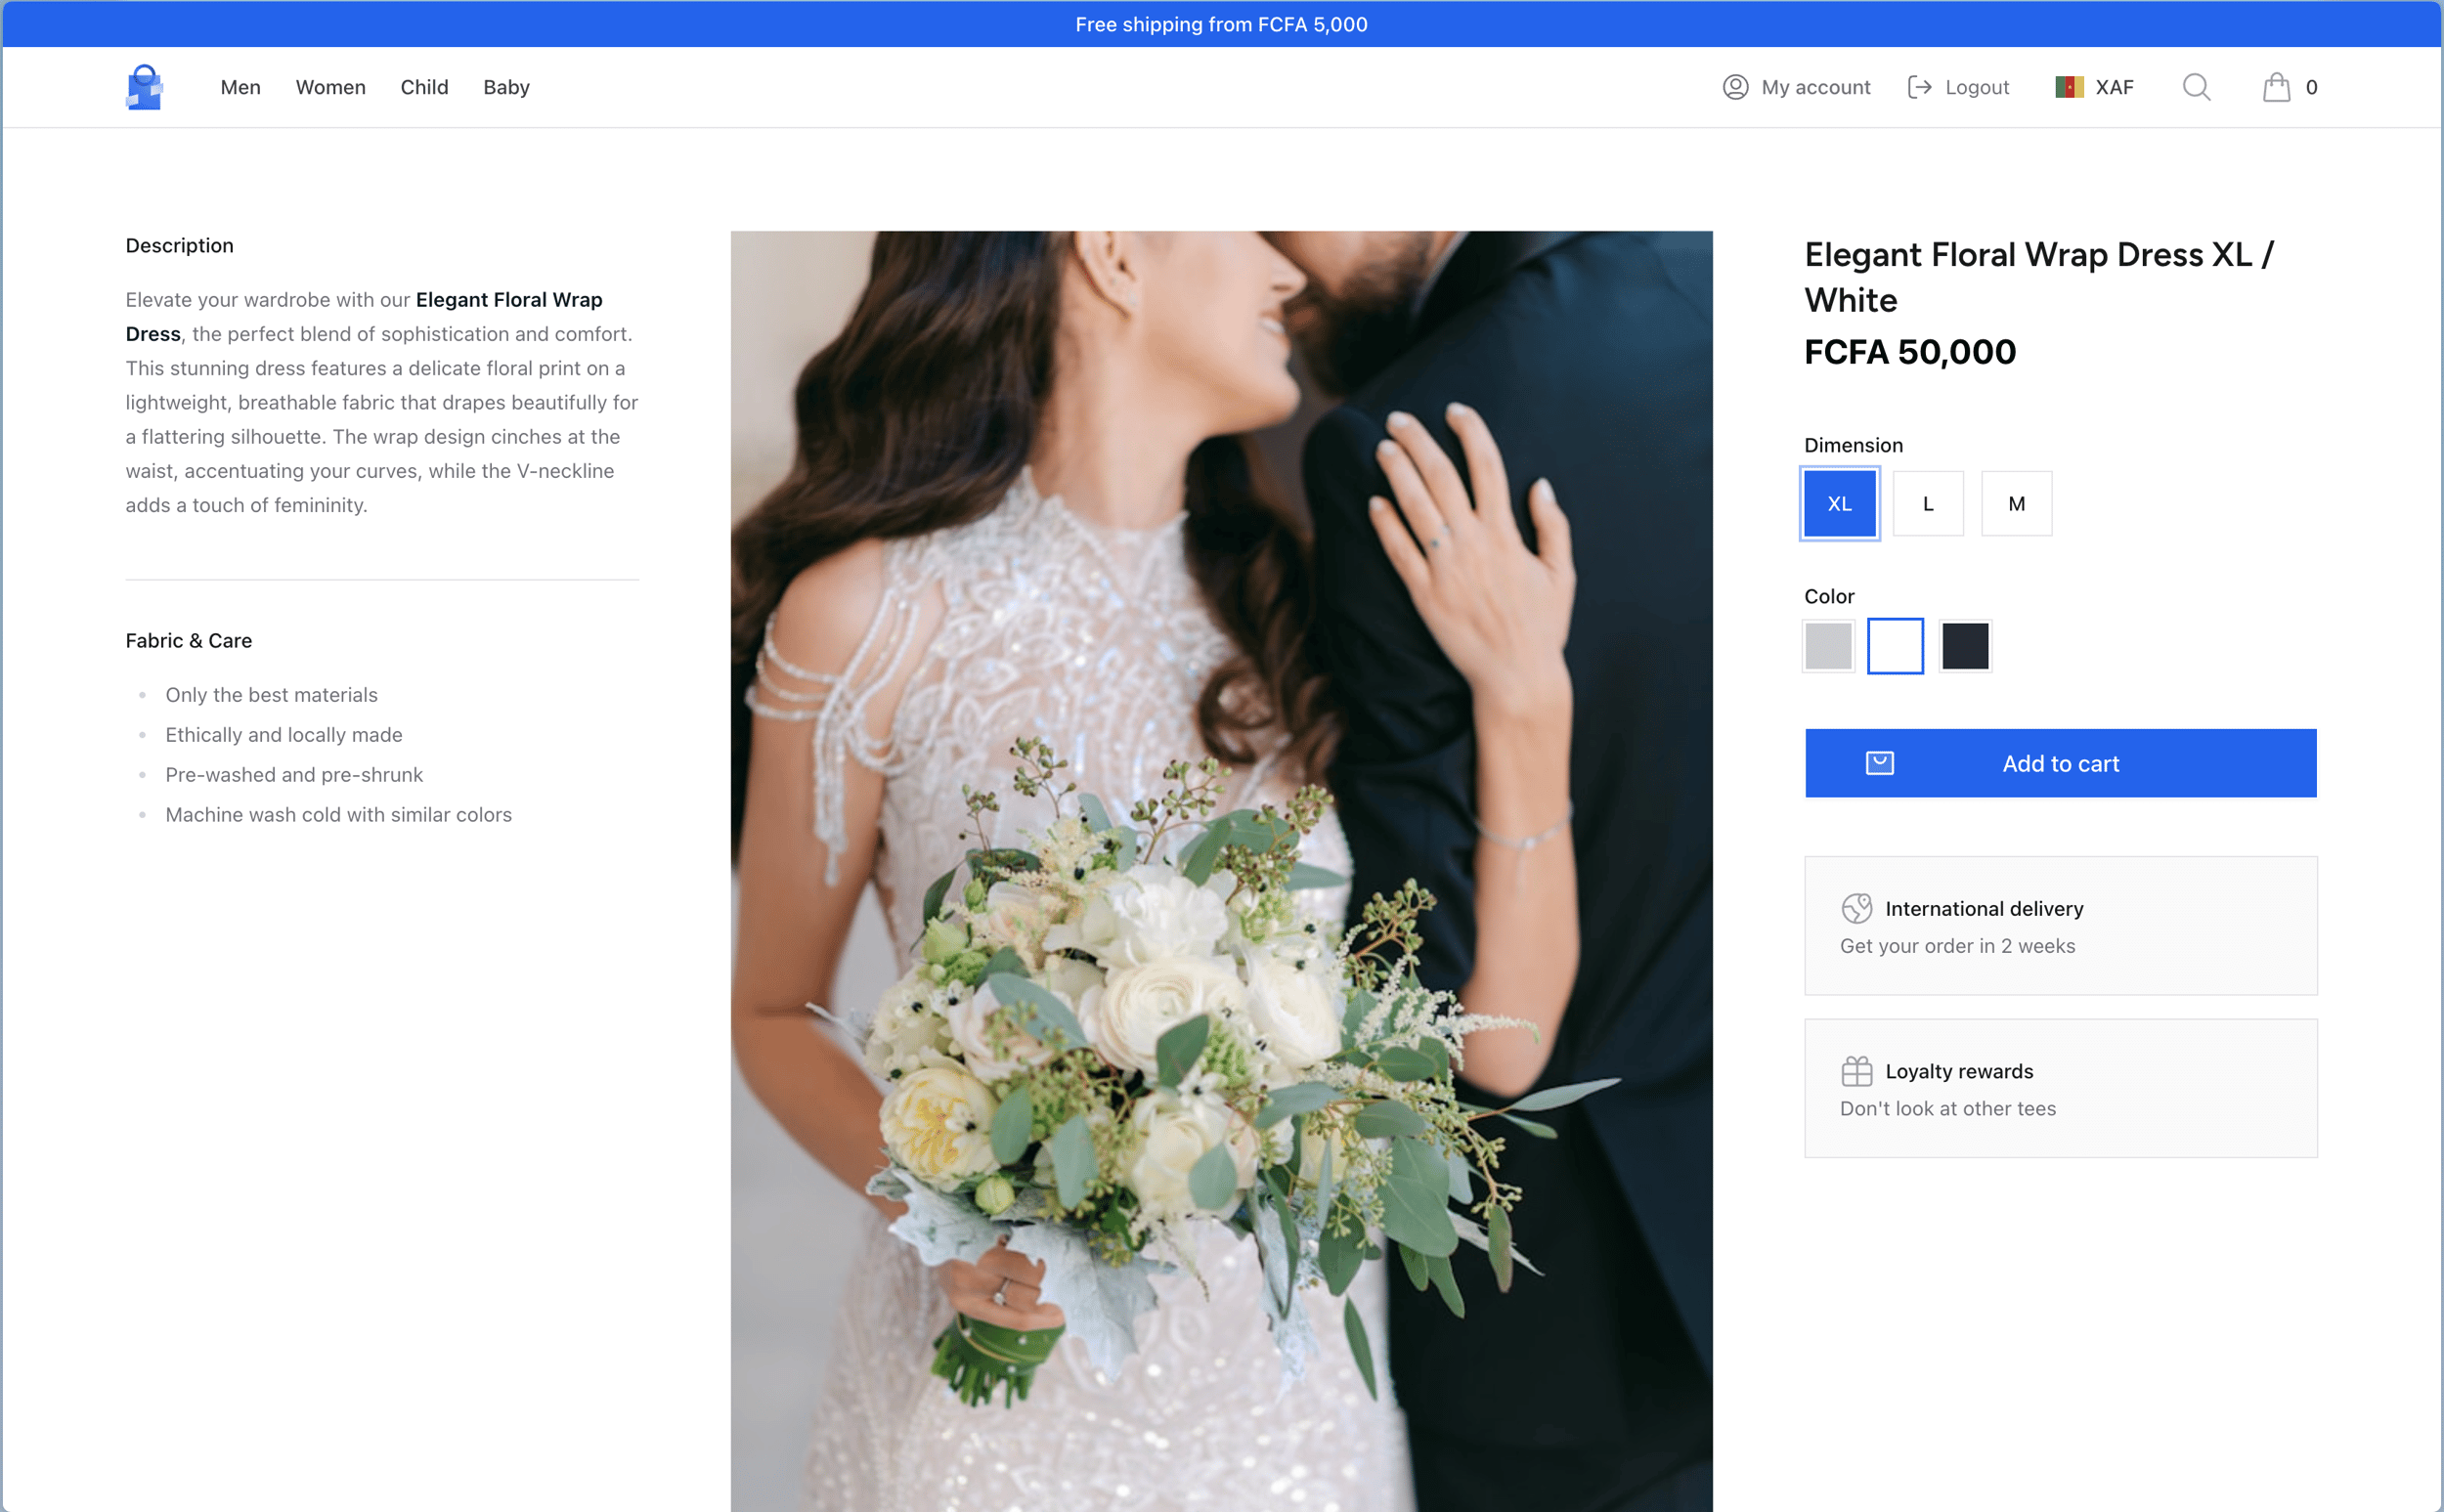This screenshot has width=2444, height=1512.
Task: Open the Child menu
Action: (425, 87)
